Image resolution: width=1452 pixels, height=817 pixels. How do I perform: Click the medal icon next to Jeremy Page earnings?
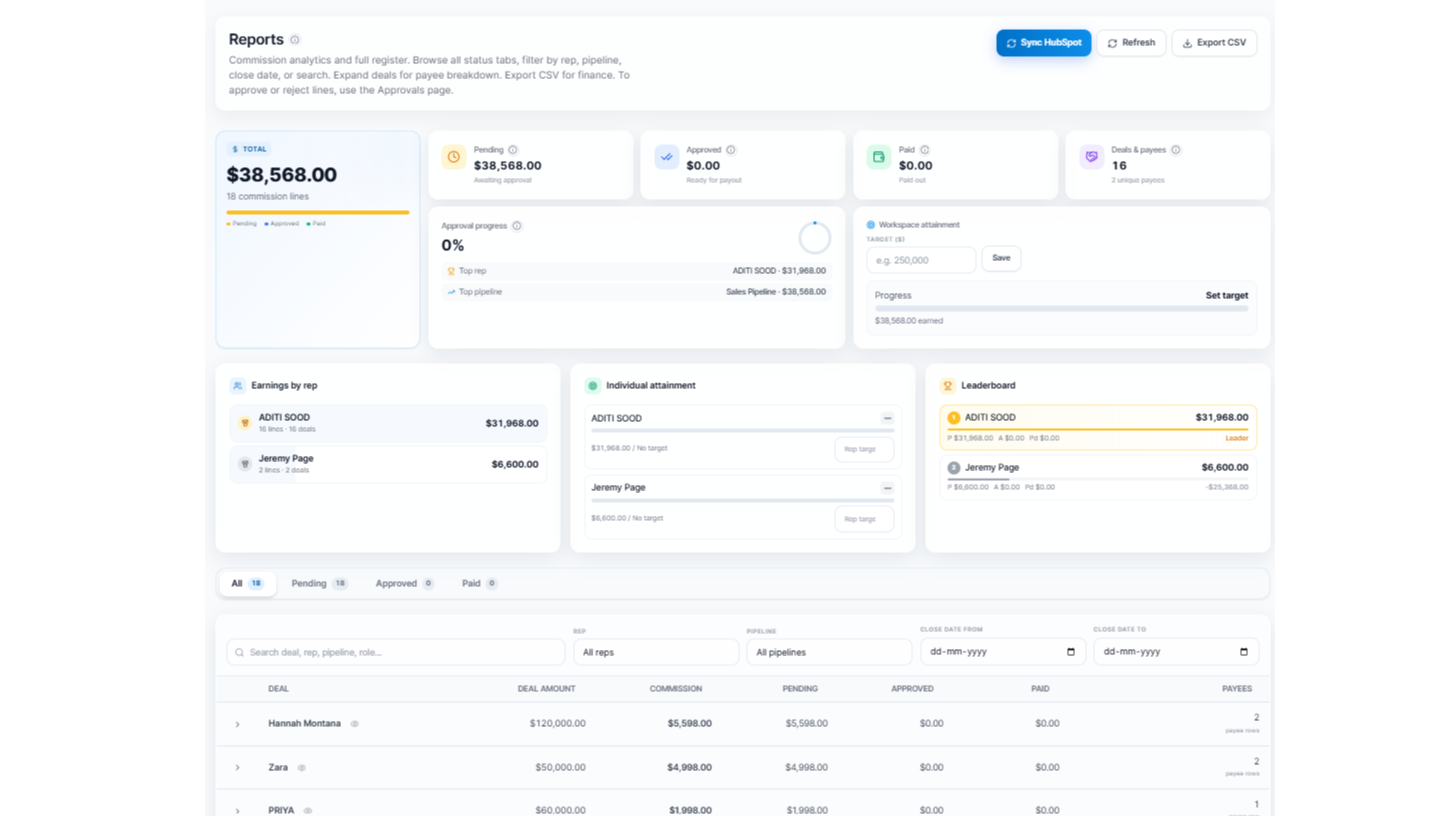point(245,464)
